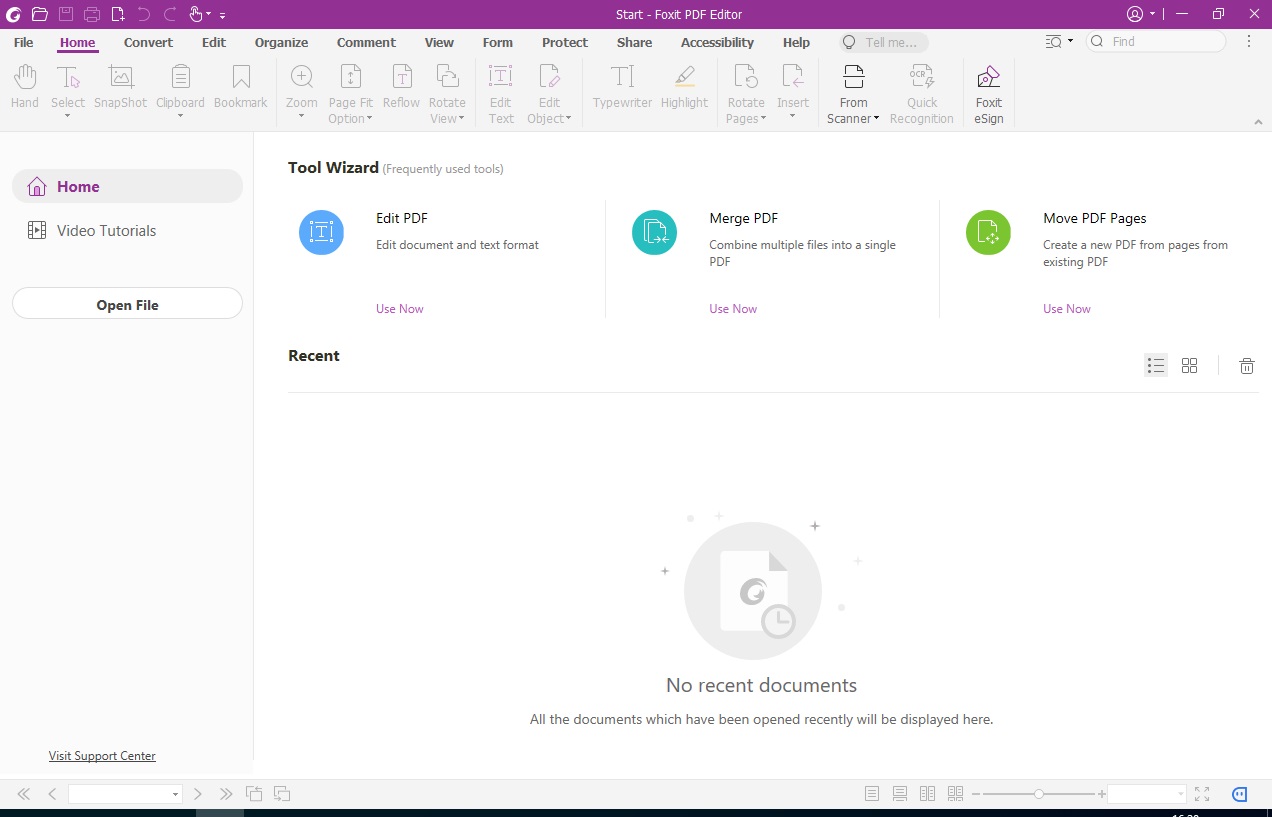The image size is (1272, 817).
Task: Click the Open File button
Action: (127, 304)
